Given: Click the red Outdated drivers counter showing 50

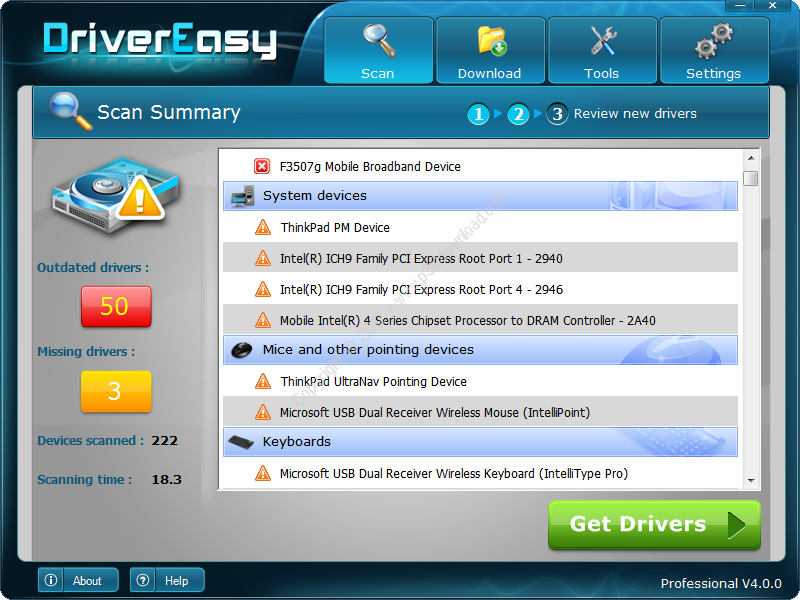Looking at the screenshot, I should click(x=115, y=308).
